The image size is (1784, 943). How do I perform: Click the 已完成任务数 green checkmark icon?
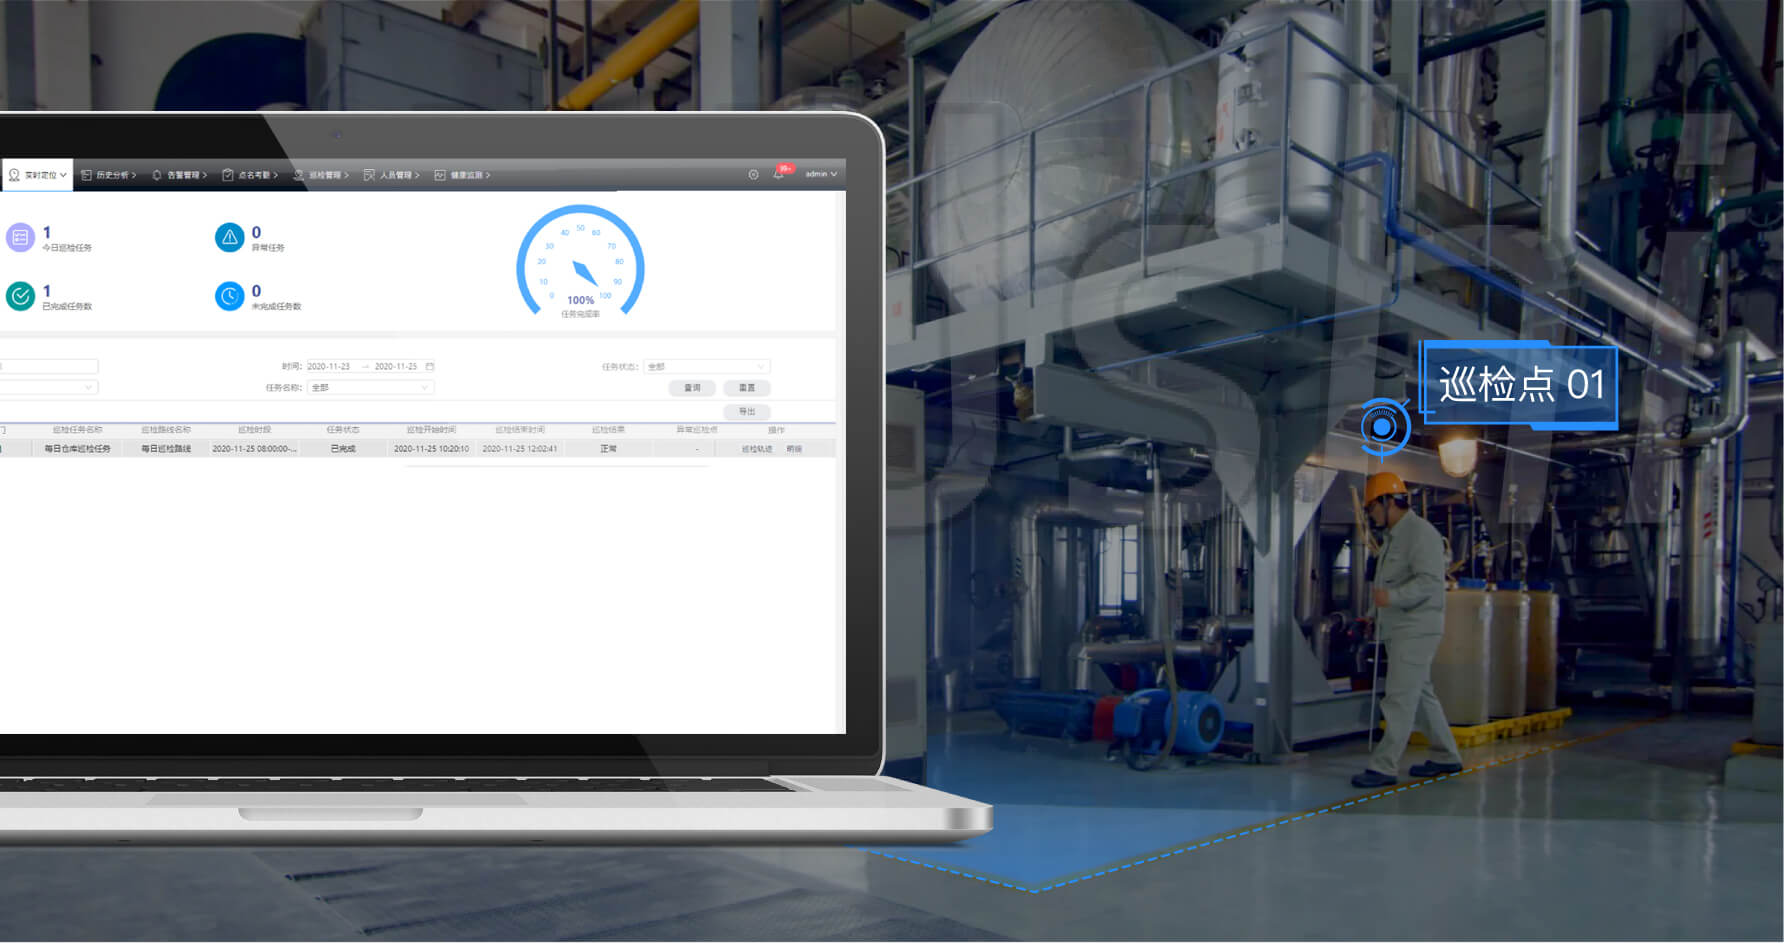point(20,296)
